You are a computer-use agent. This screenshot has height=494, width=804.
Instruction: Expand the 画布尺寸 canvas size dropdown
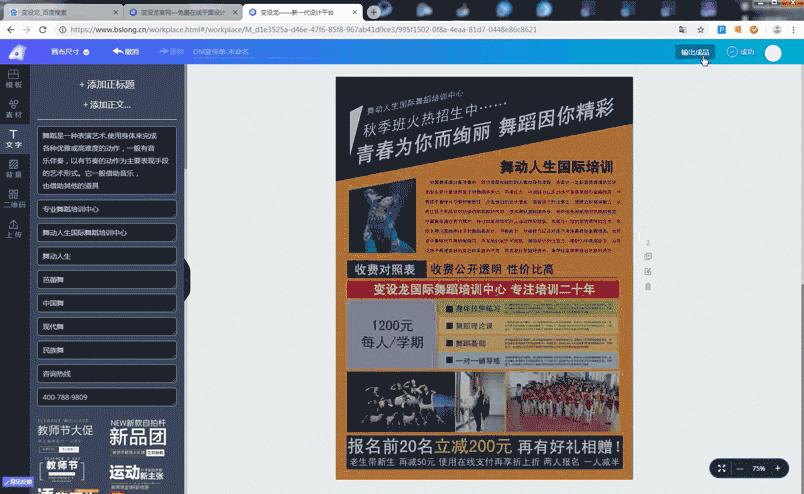pyautogui.click(x=70, y=52)
